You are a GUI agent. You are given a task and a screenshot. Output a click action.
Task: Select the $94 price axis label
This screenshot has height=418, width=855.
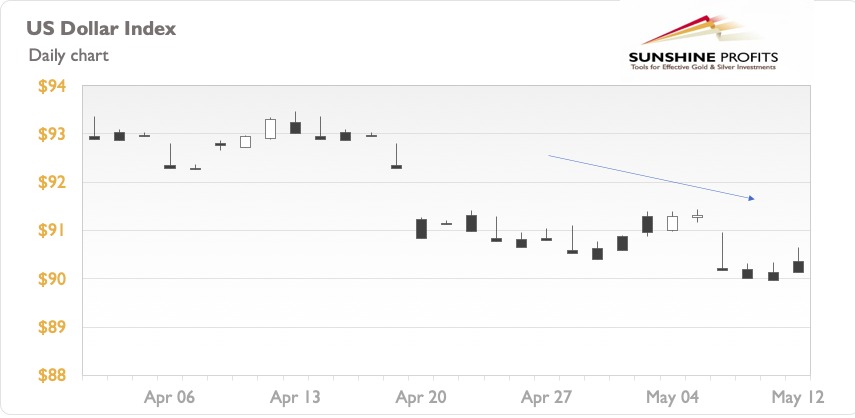[x=52, y=86]
